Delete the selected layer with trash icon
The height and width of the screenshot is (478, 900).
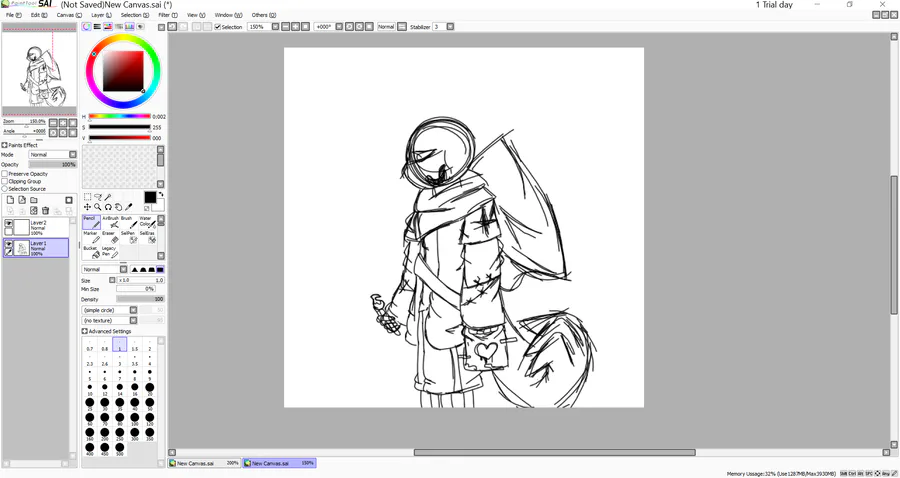46,211
